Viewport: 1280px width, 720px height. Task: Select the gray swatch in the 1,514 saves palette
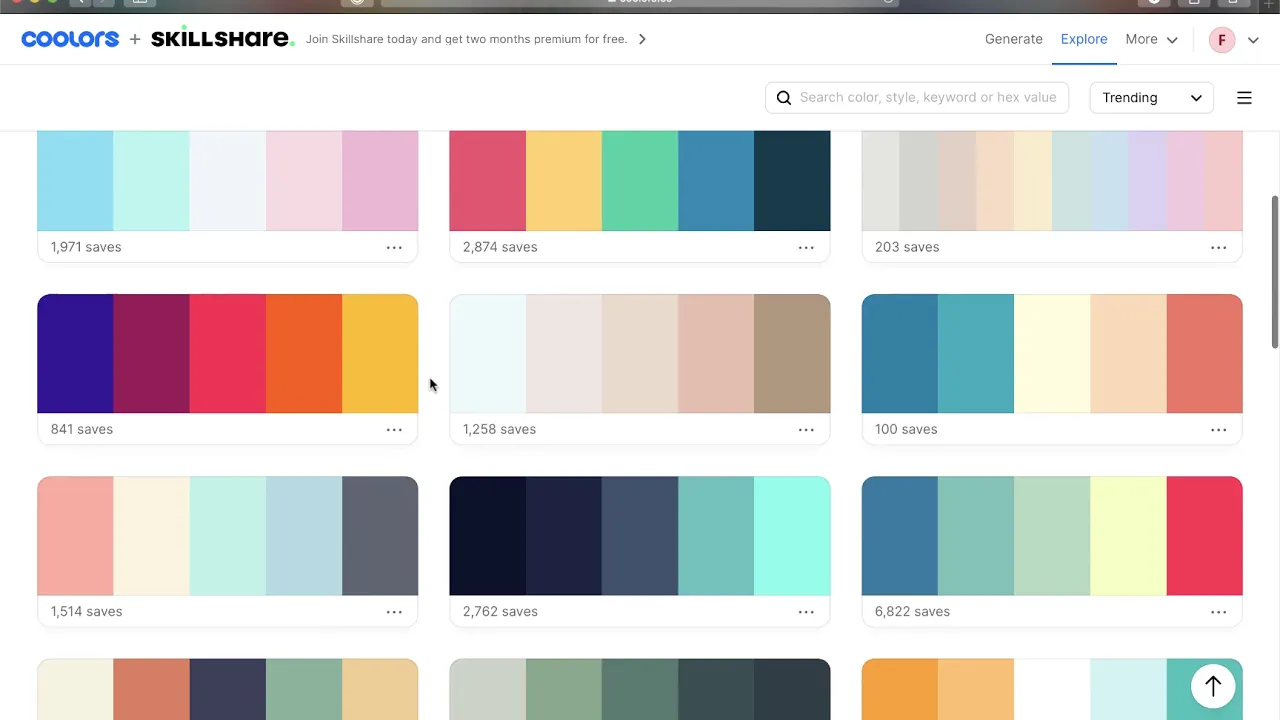point(380,536)
